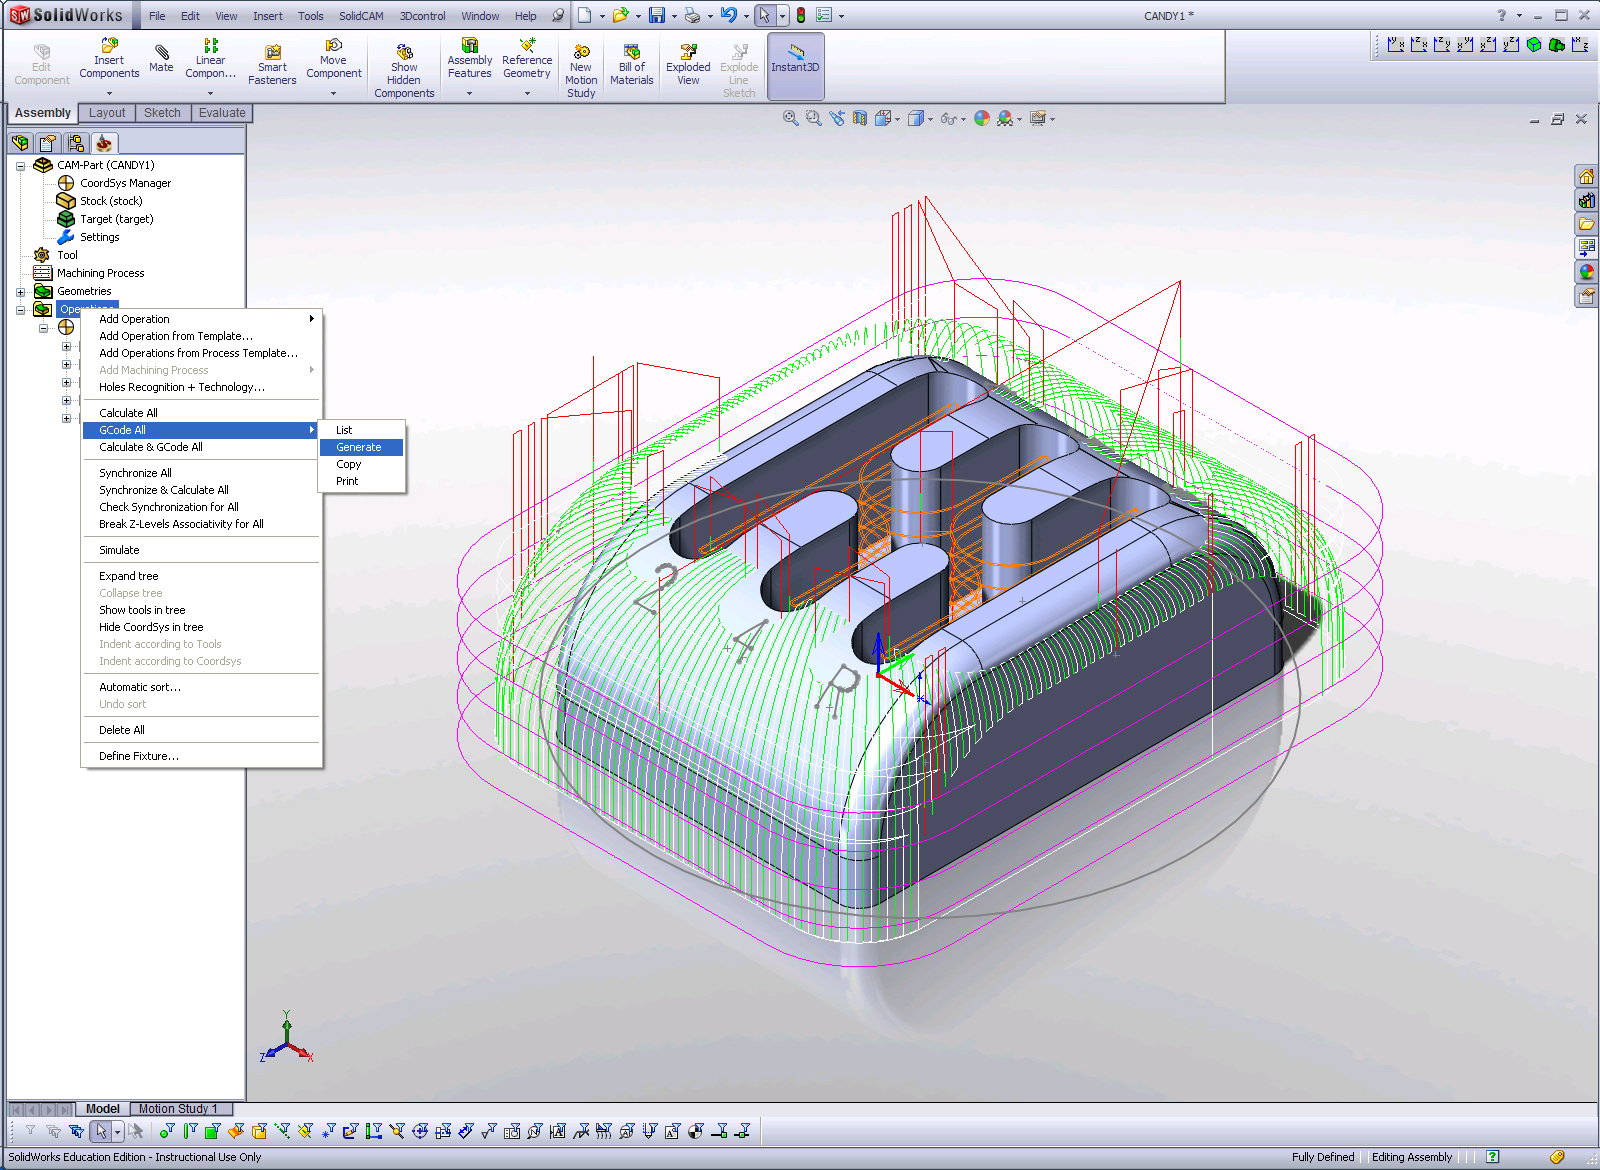Click Show Hidden Components
The width and height of the screenshot is (1600, 1170).
coord(404,70)
